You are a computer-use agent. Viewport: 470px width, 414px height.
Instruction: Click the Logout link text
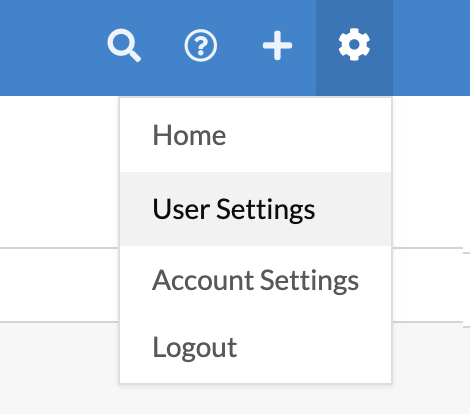(x=195, y=347)
